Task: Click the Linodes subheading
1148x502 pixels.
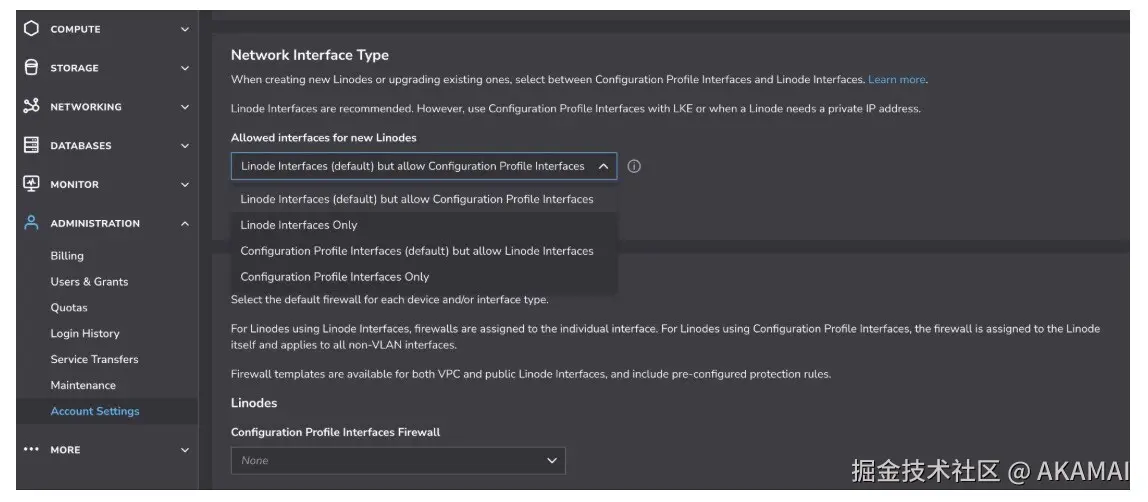Action: tap(254, 403)
